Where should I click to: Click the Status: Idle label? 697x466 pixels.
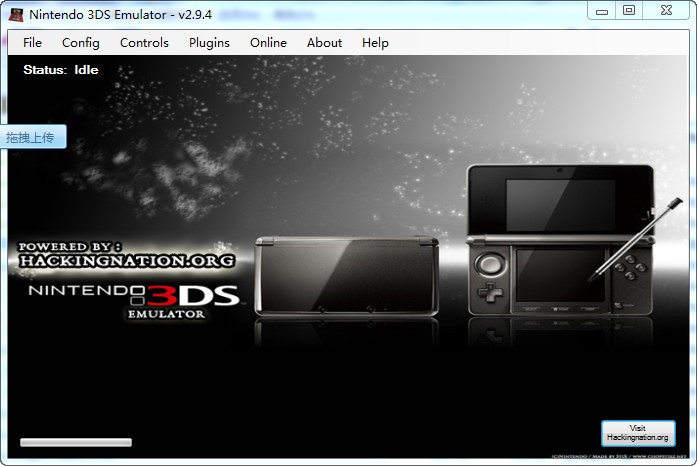[61, 70]
